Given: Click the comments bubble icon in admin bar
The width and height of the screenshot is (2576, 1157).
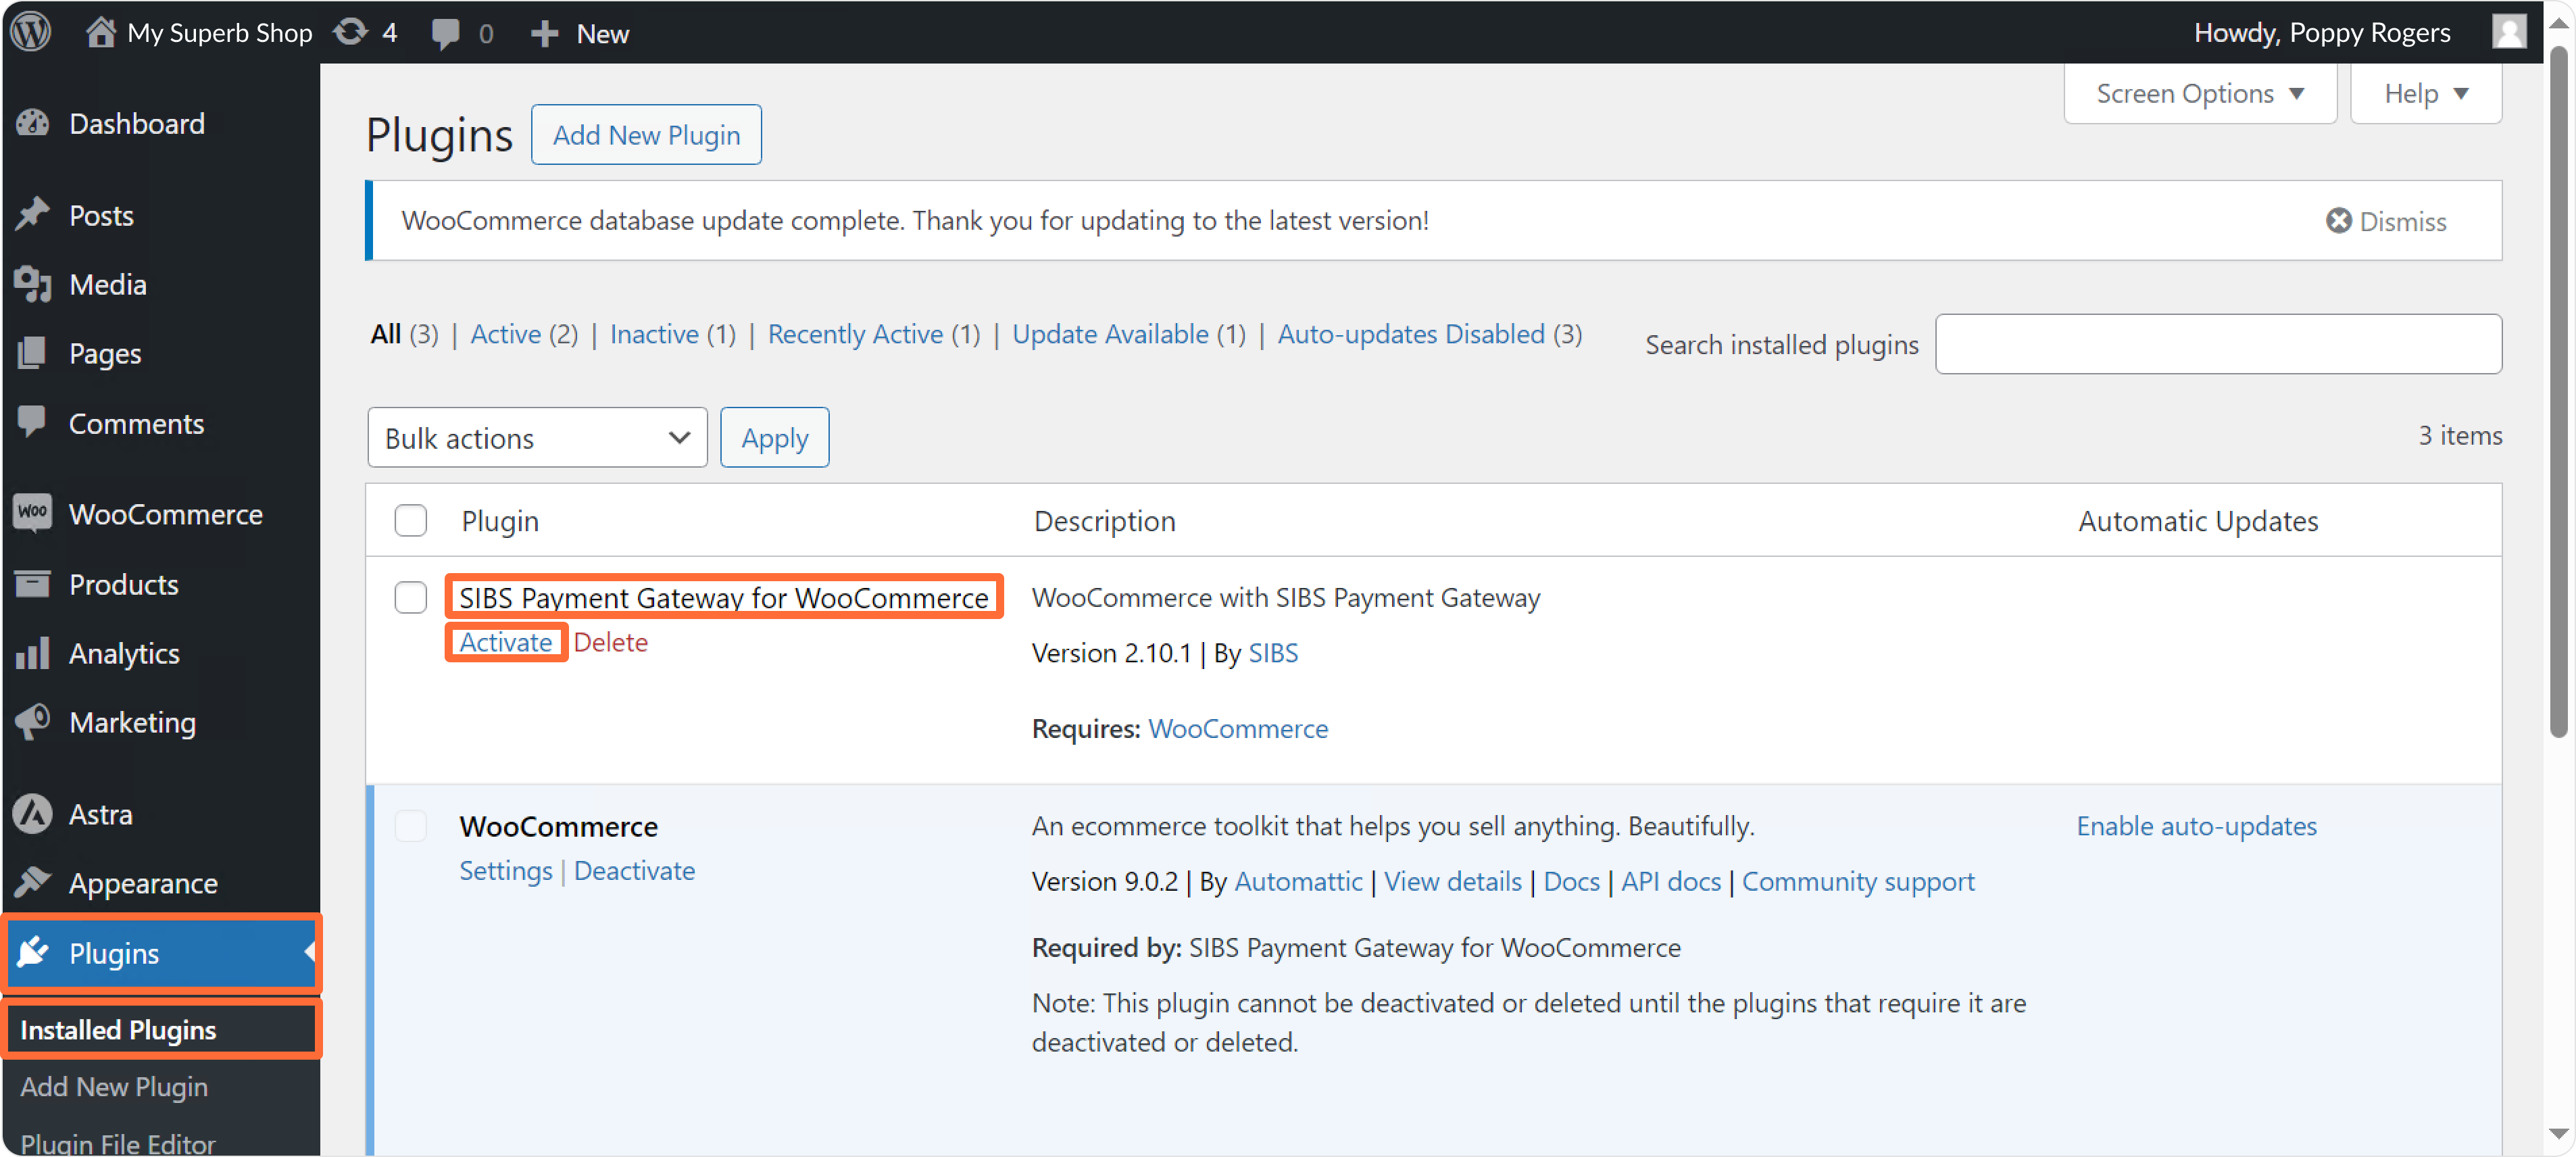Looking at the screenshot, I should point(446,33).
